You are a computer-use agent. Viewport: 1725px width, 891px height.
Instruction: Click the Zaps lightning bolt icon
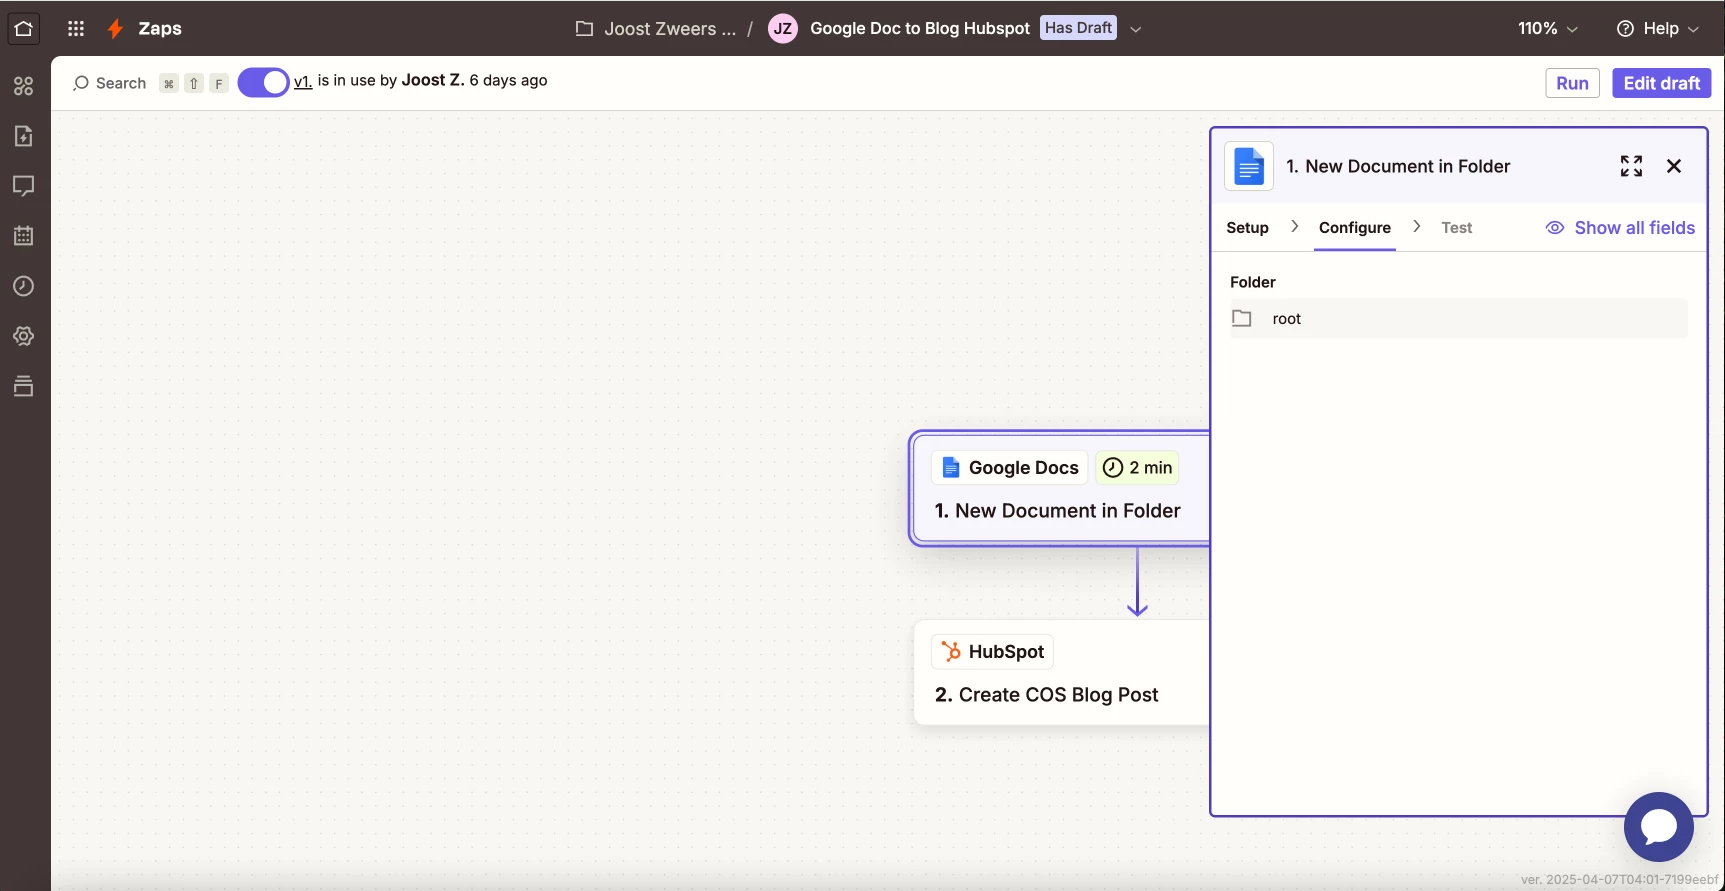coord(115,28)
